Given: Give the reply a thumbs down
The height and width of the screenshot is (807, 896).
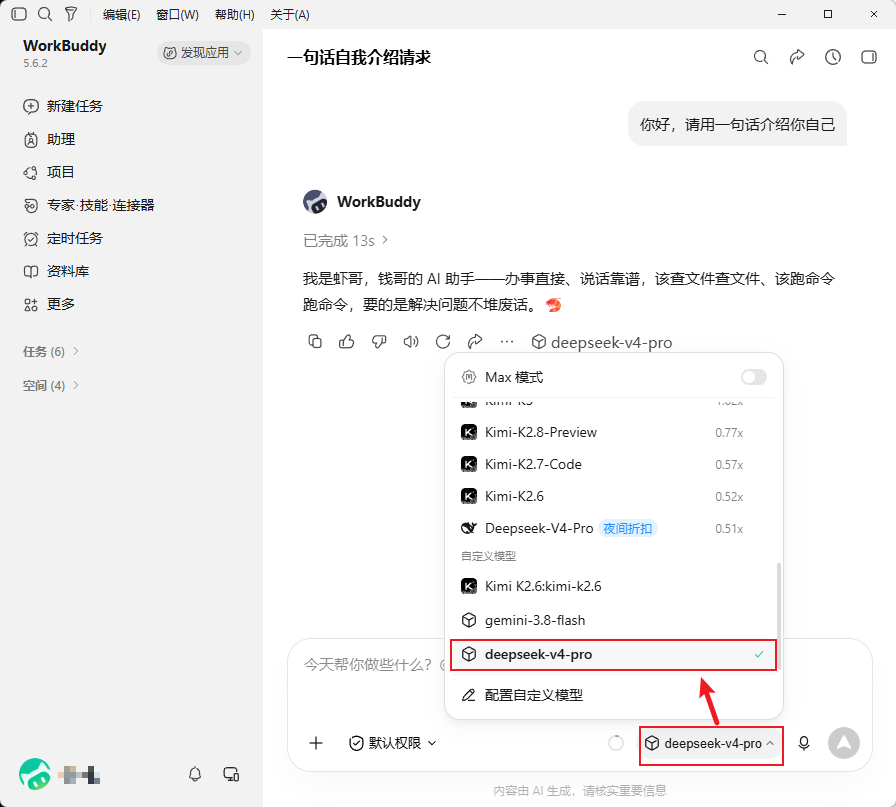Looking at the screenshot, I should pos(379,342).
